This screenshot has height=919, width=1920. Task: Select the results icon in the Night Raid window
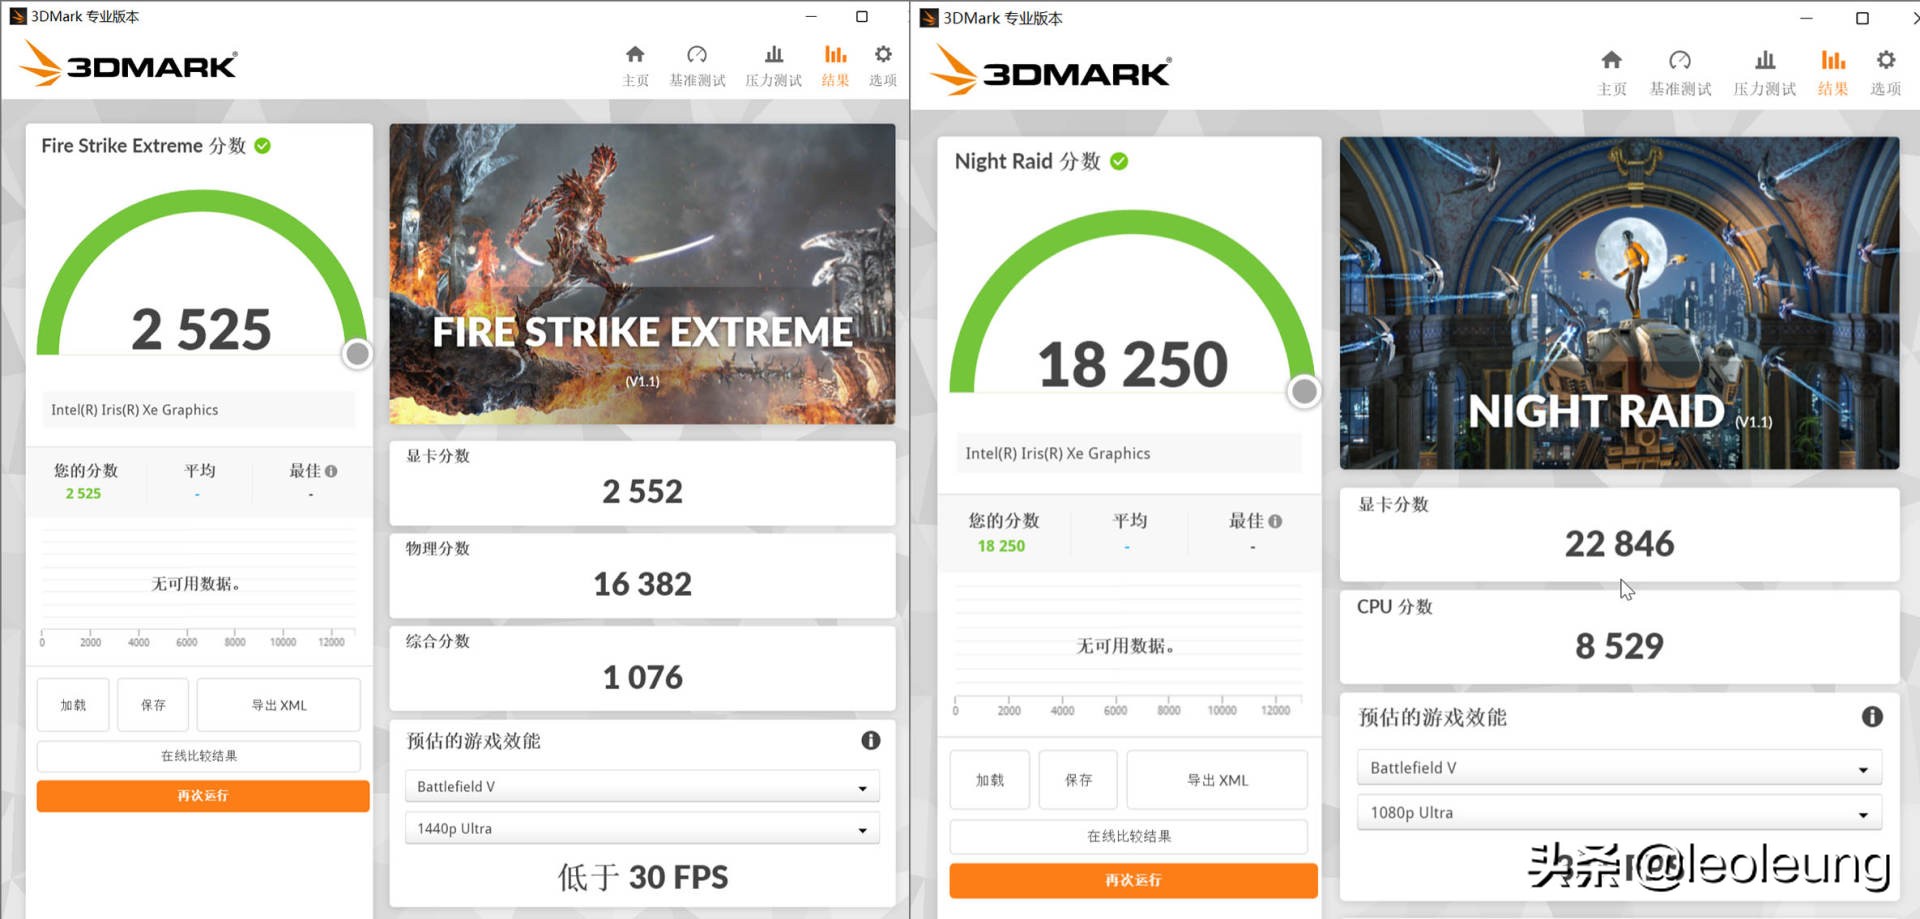(x=1833, y=60)
